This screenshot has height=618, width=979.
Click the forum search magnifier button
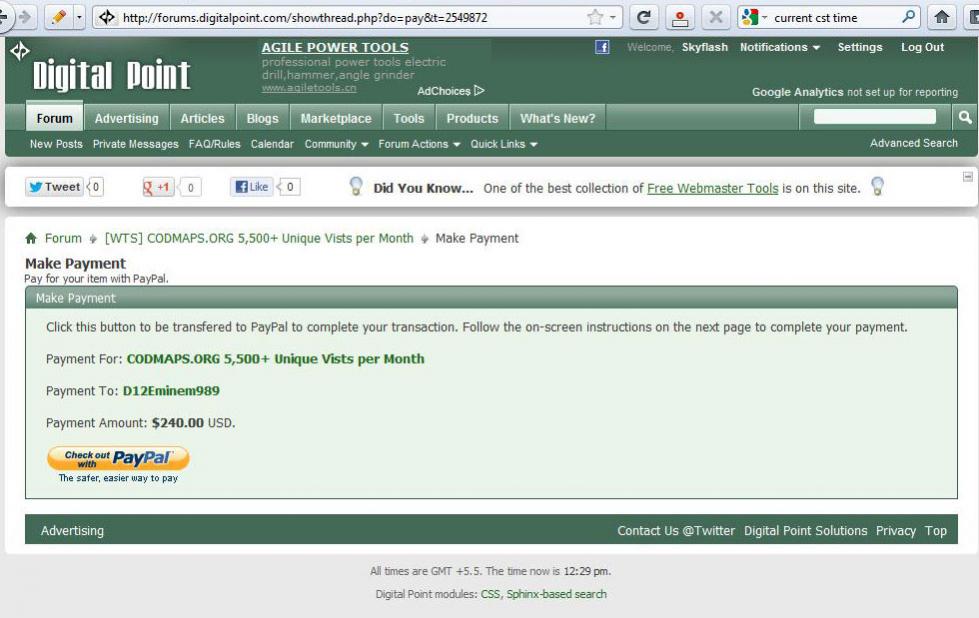click(x=965, y=117)
